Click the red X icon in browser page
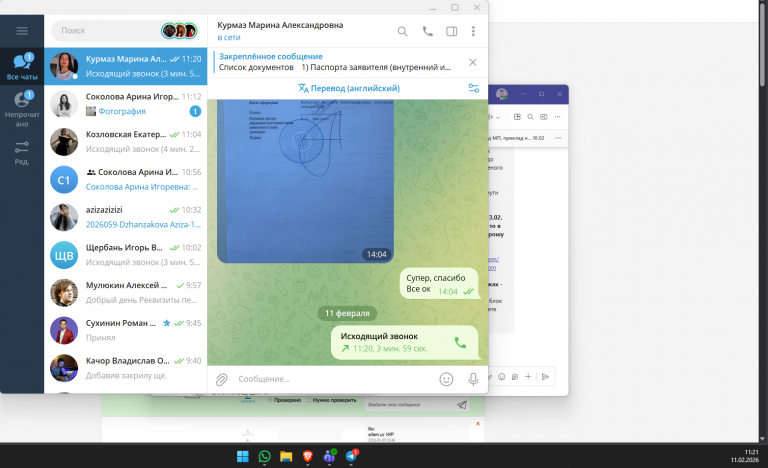 (478, 424)
